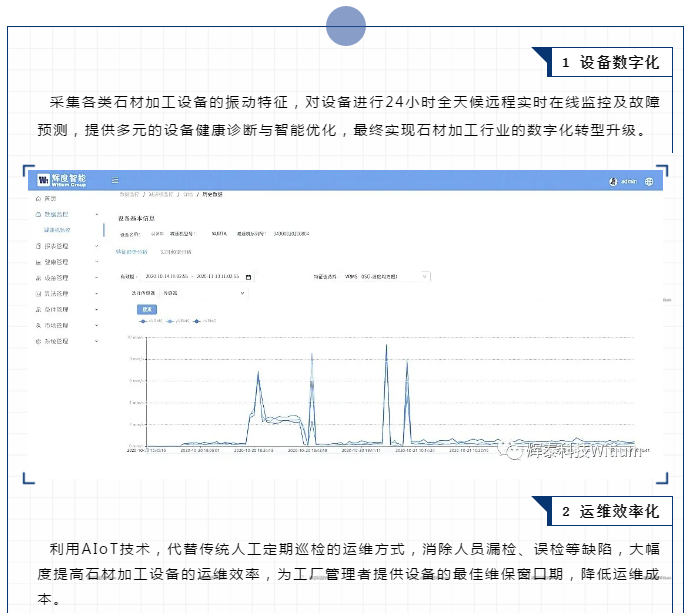Screen dimensions: 690x613
Task: Click the first breadcrumb link
Action: tap(129, 192)
